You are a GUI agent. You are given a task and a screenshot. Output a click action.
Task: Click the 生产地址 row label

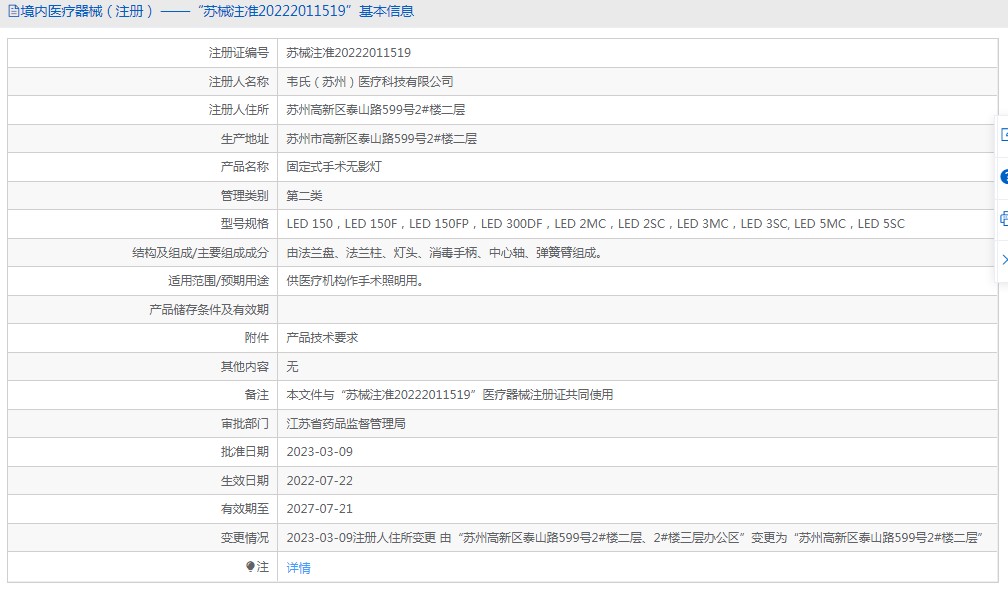click(244, 138)
